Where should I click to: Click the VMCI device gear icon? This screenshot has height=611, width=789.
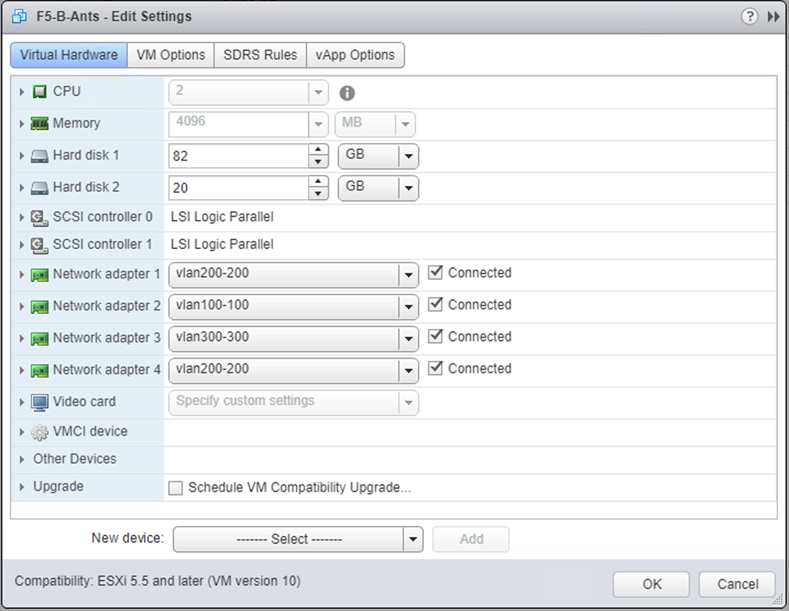click(x=40, y=432)
